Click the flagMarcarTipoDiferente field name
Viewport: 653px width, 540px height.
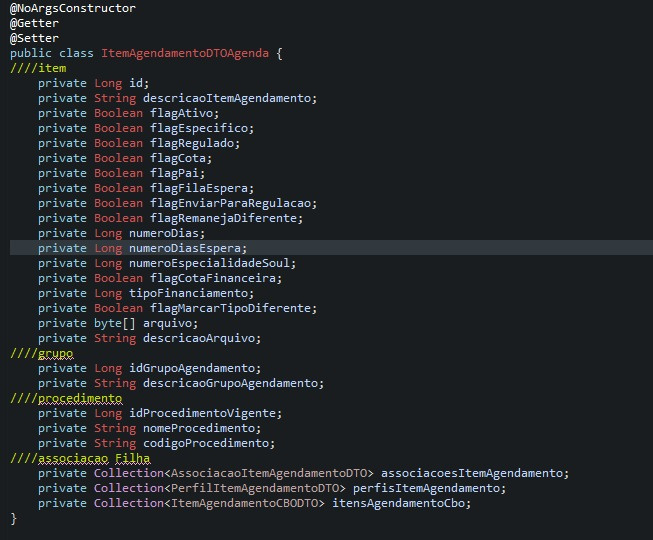(231, 308)
